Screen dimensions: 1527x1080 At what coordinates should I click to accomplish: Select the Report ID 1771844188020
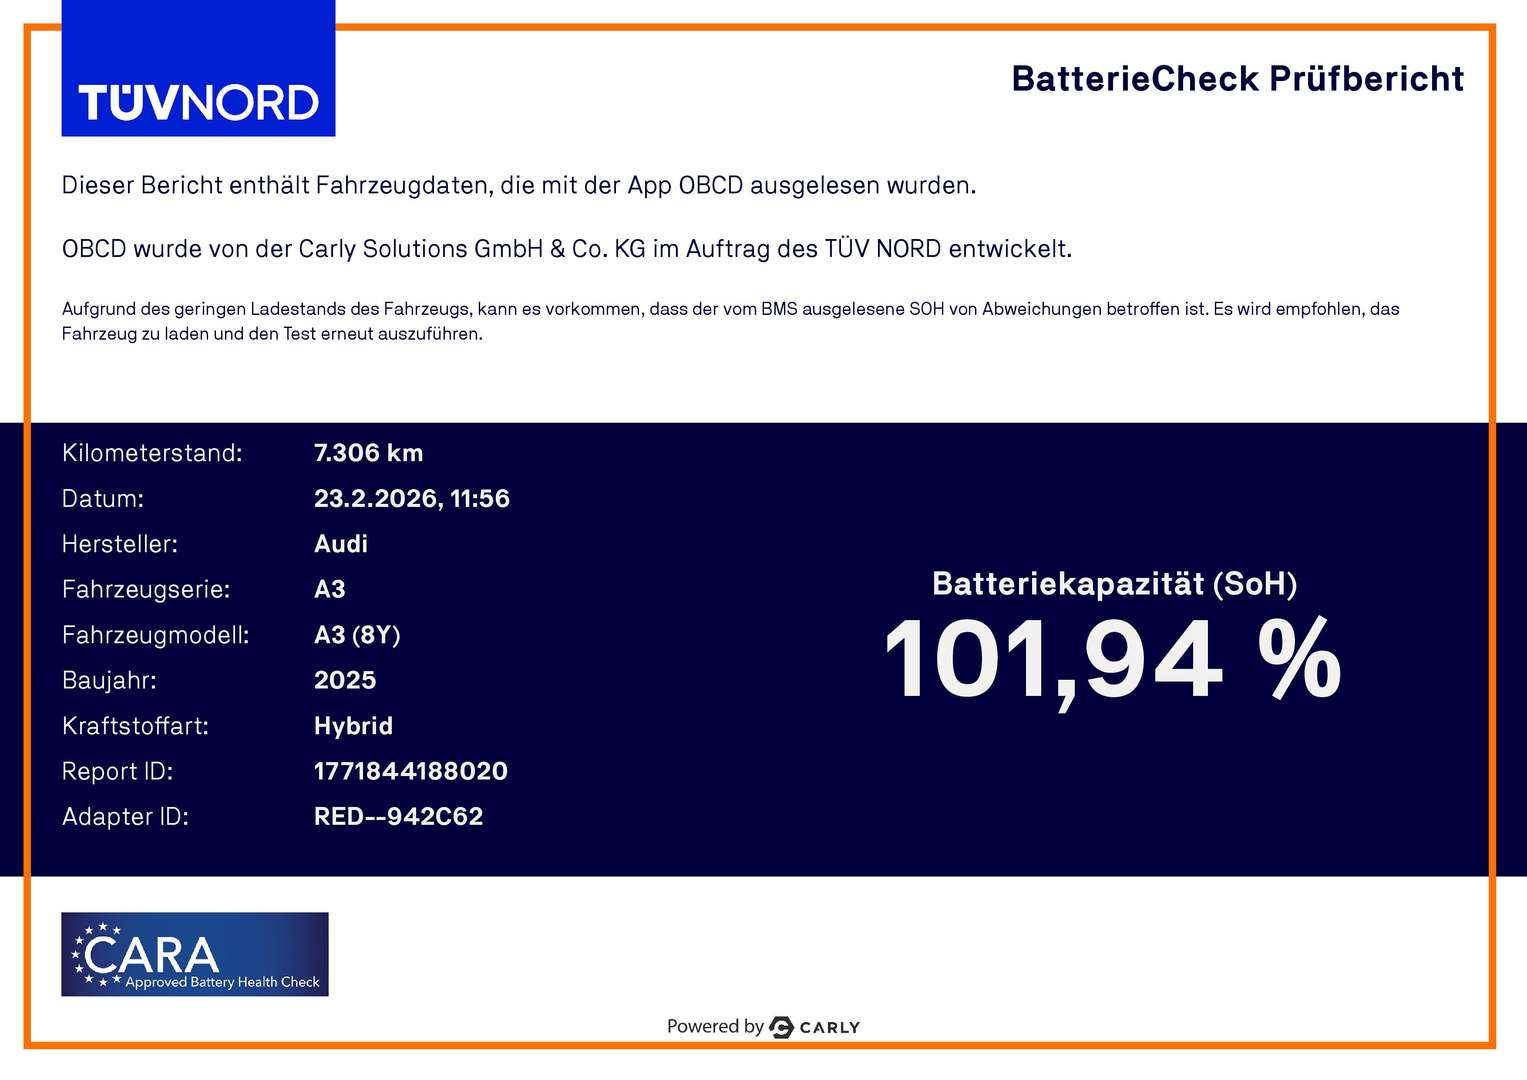[x=411, y=771]
